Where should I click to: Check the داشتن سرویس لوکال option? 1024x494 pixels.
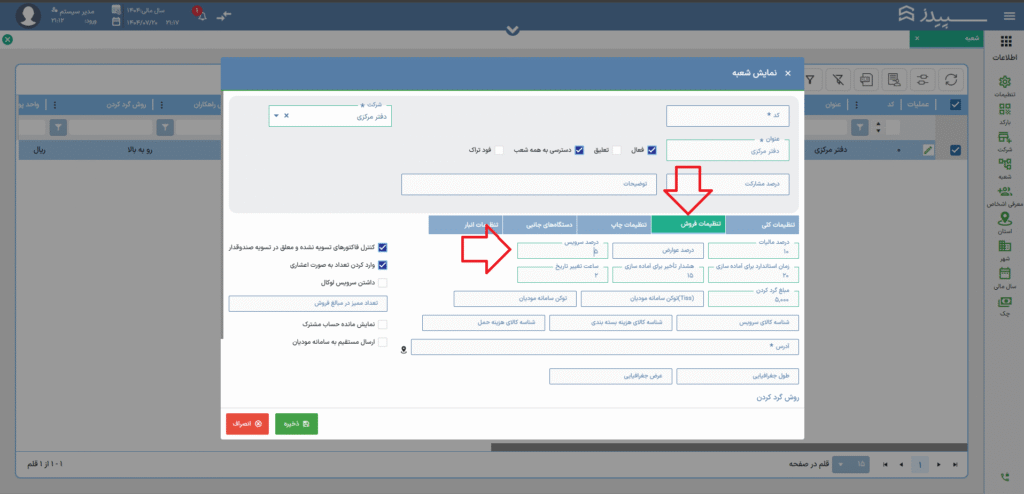[382, 283]
